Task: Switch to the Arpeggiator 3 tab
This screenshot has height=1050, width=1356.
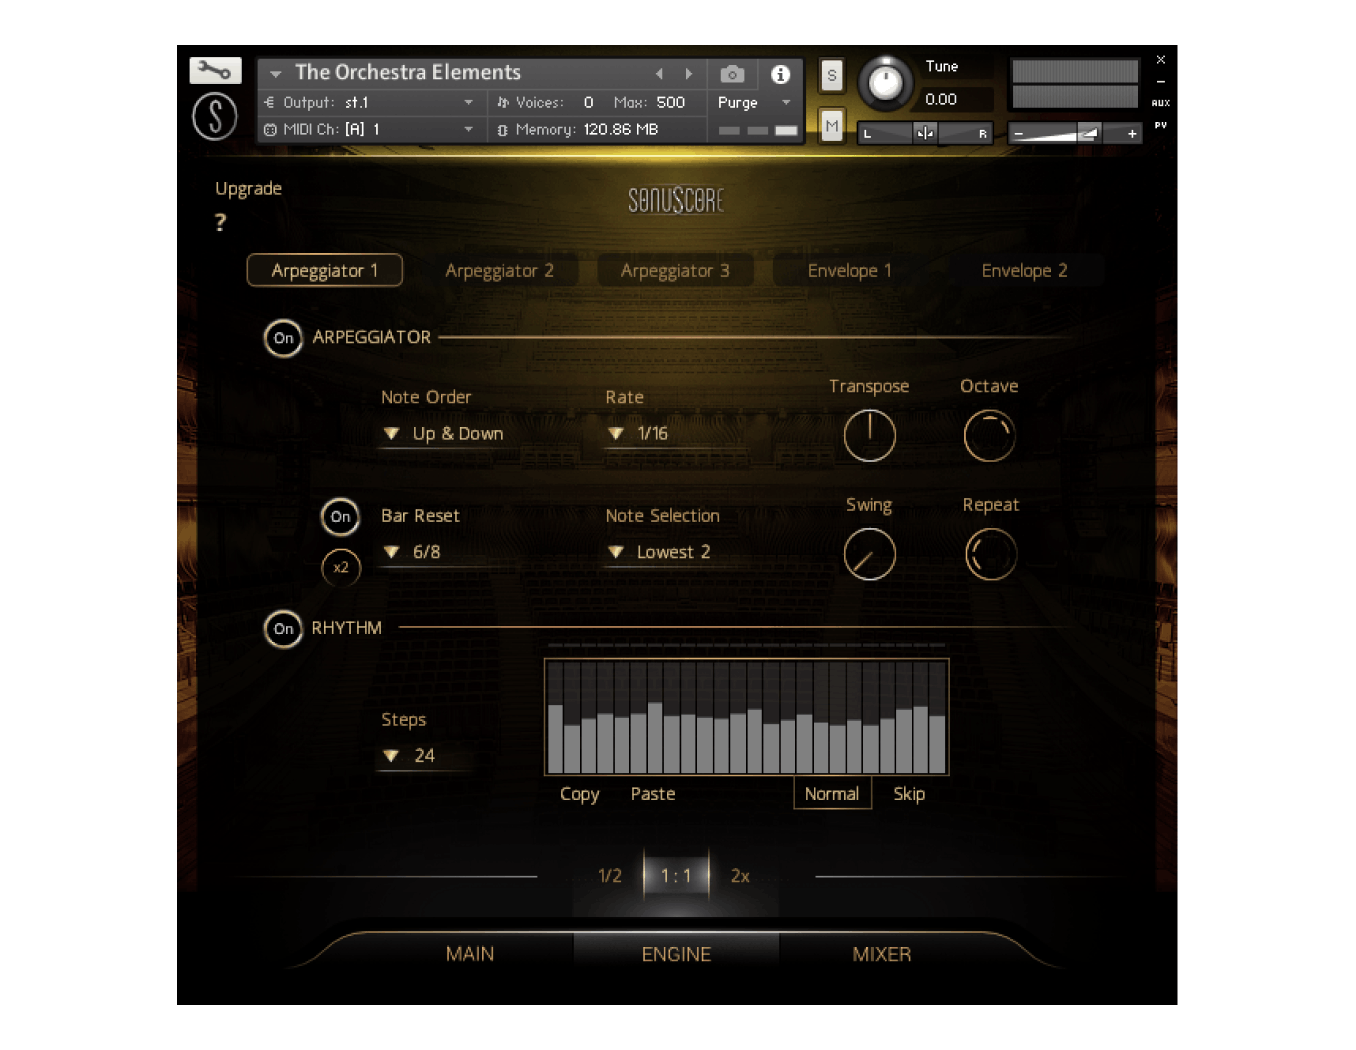Action: [x=675, y=270]
